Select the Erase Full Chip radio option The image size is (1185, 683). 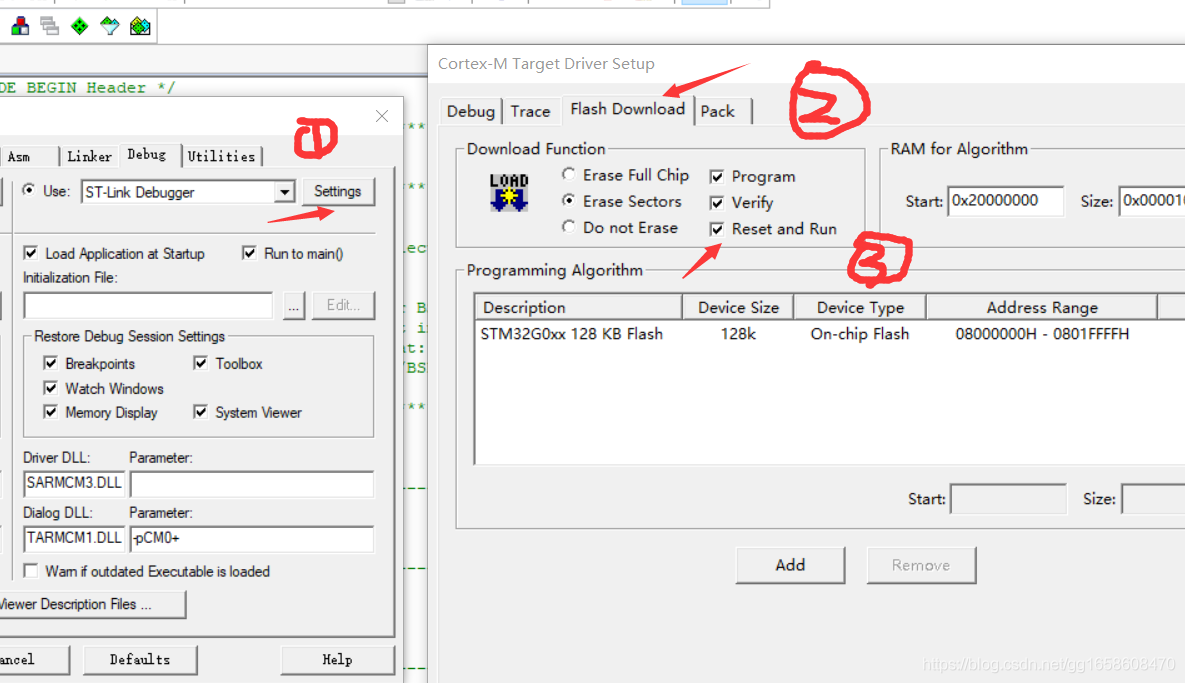pos(569,175)
